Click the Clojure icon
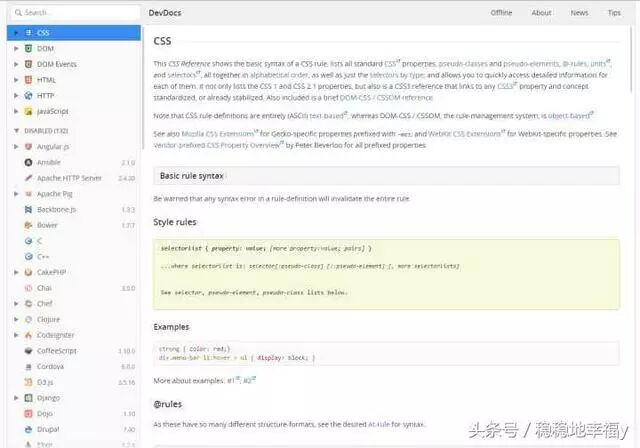This screenshot has width=640, height=448. click(28, 319)
